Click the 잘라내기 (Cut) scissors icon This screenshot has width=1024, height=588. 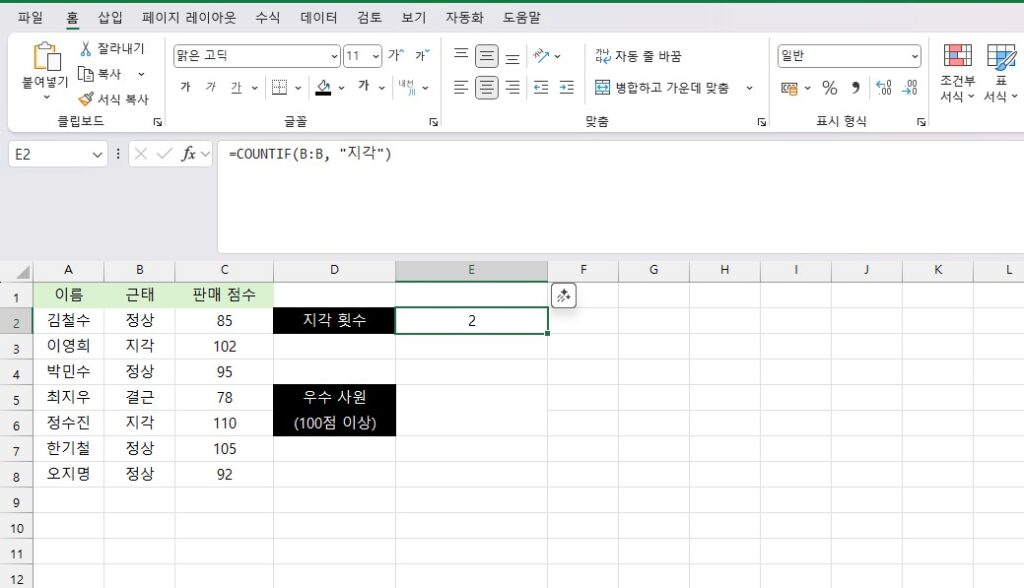pyautogui.click(x=86, y=49)
